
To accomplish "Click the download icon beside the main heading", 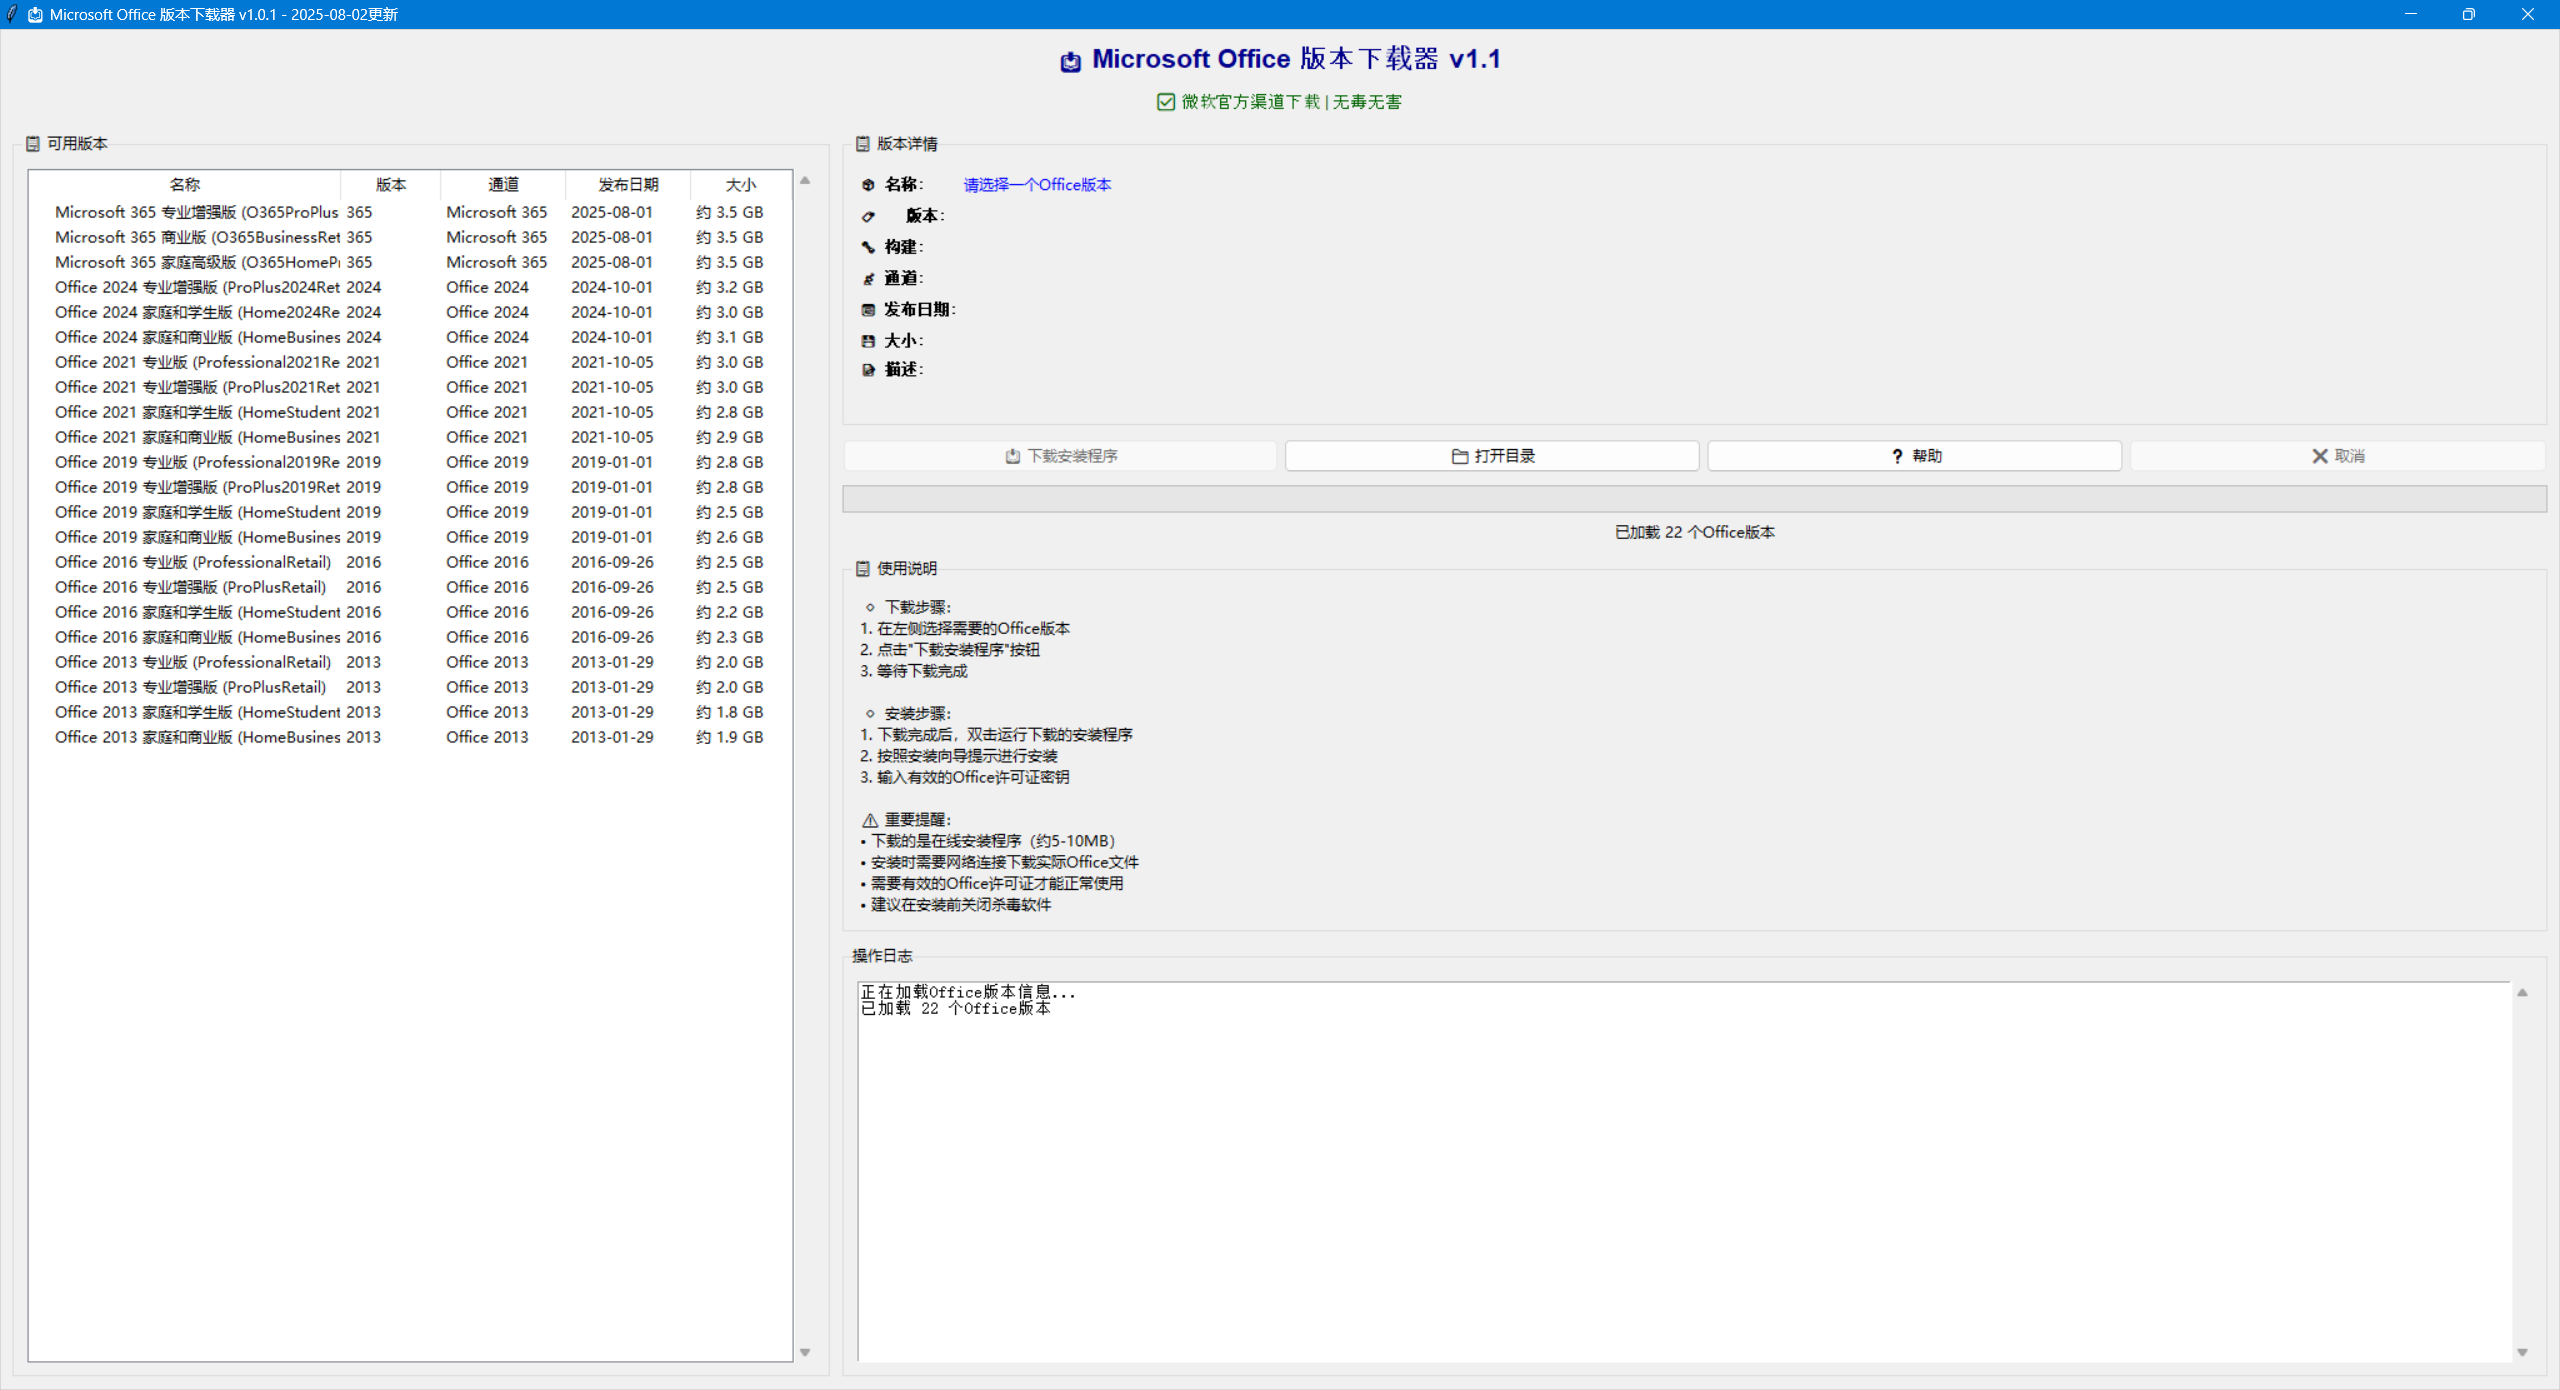I will (x=1070, y=62).
